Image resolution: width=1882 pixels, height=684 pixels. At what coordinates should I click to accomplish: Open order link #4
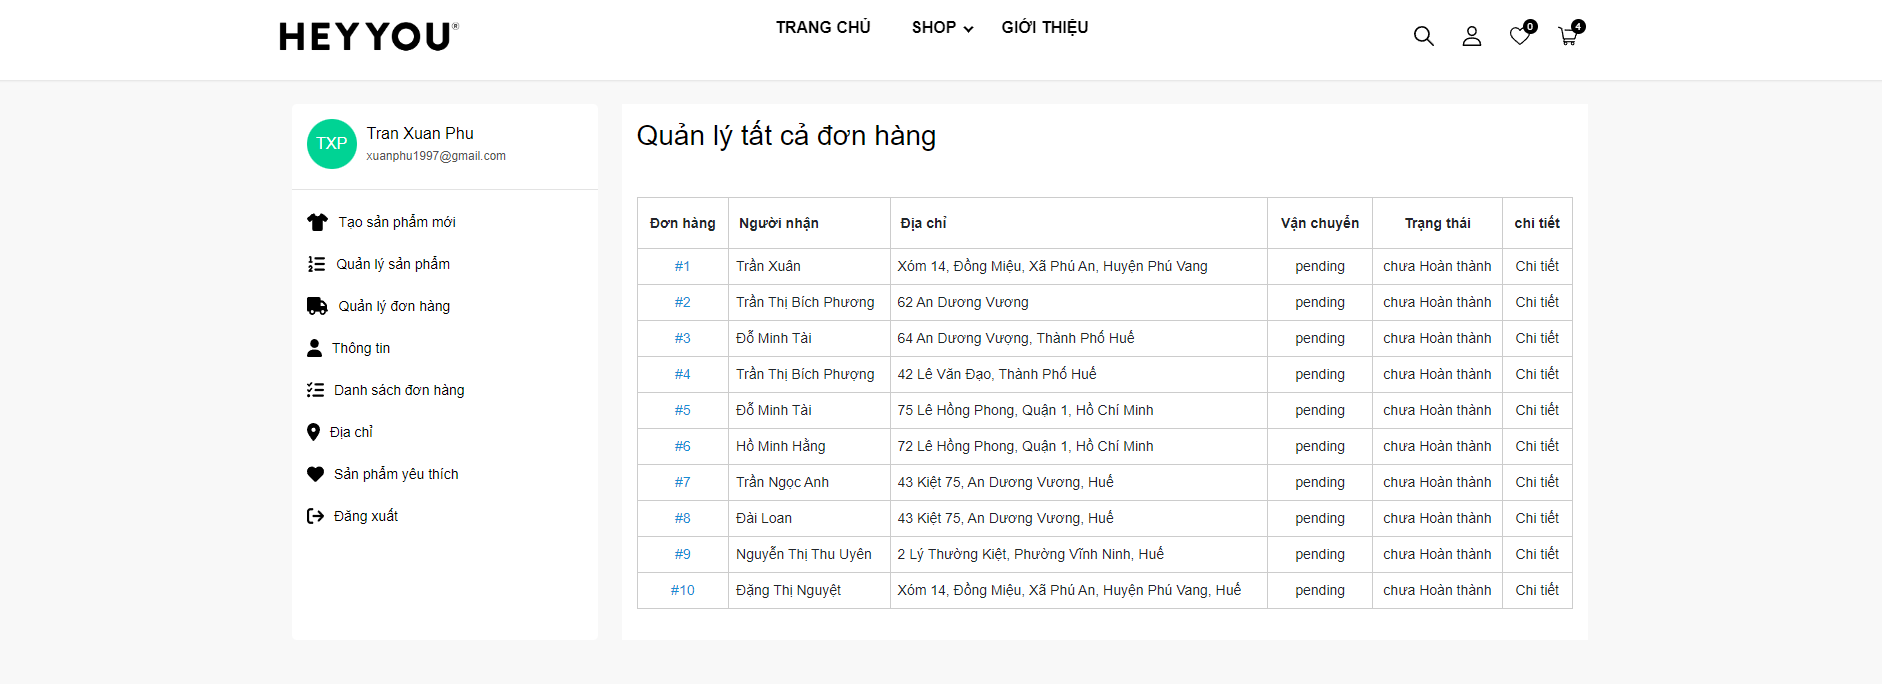[x=682, y=374]
